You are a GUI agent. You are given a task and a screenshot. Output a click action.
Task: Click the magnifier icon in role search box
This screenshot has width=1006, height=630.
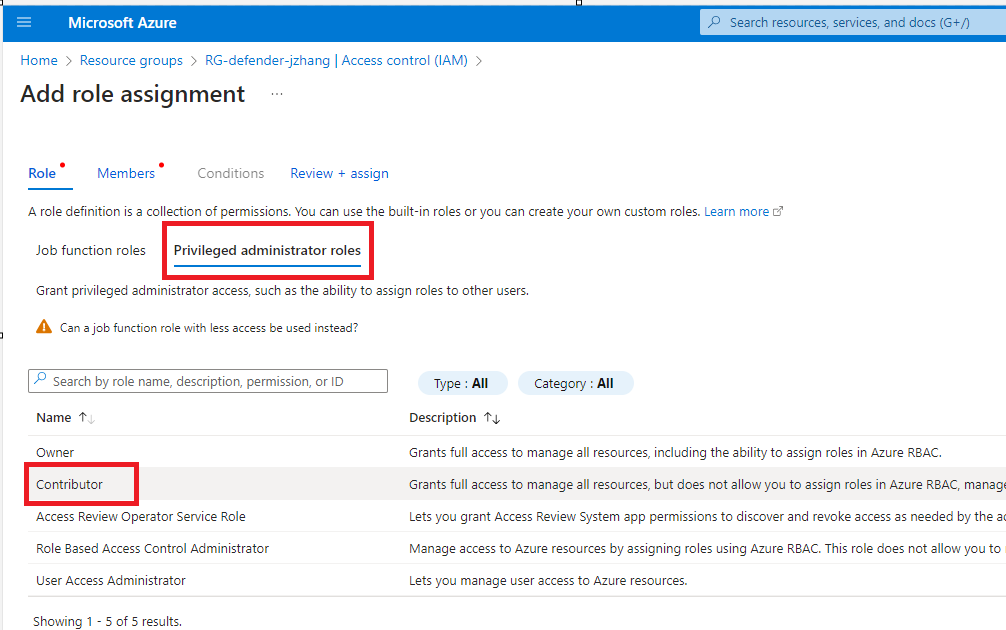tap(40, 381)
